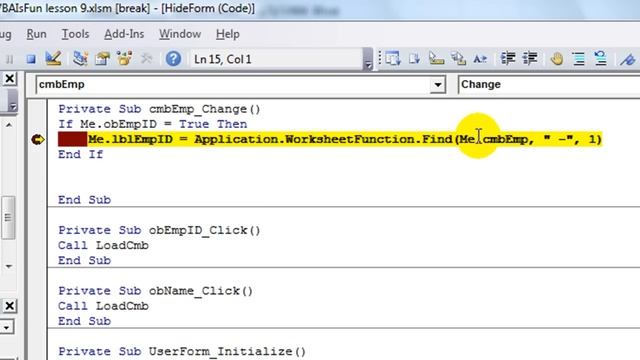Image resolution: width=640 pixels, height=360 pixels.
Task: Click the yellow execution arrow in margin
Action: 38,140
